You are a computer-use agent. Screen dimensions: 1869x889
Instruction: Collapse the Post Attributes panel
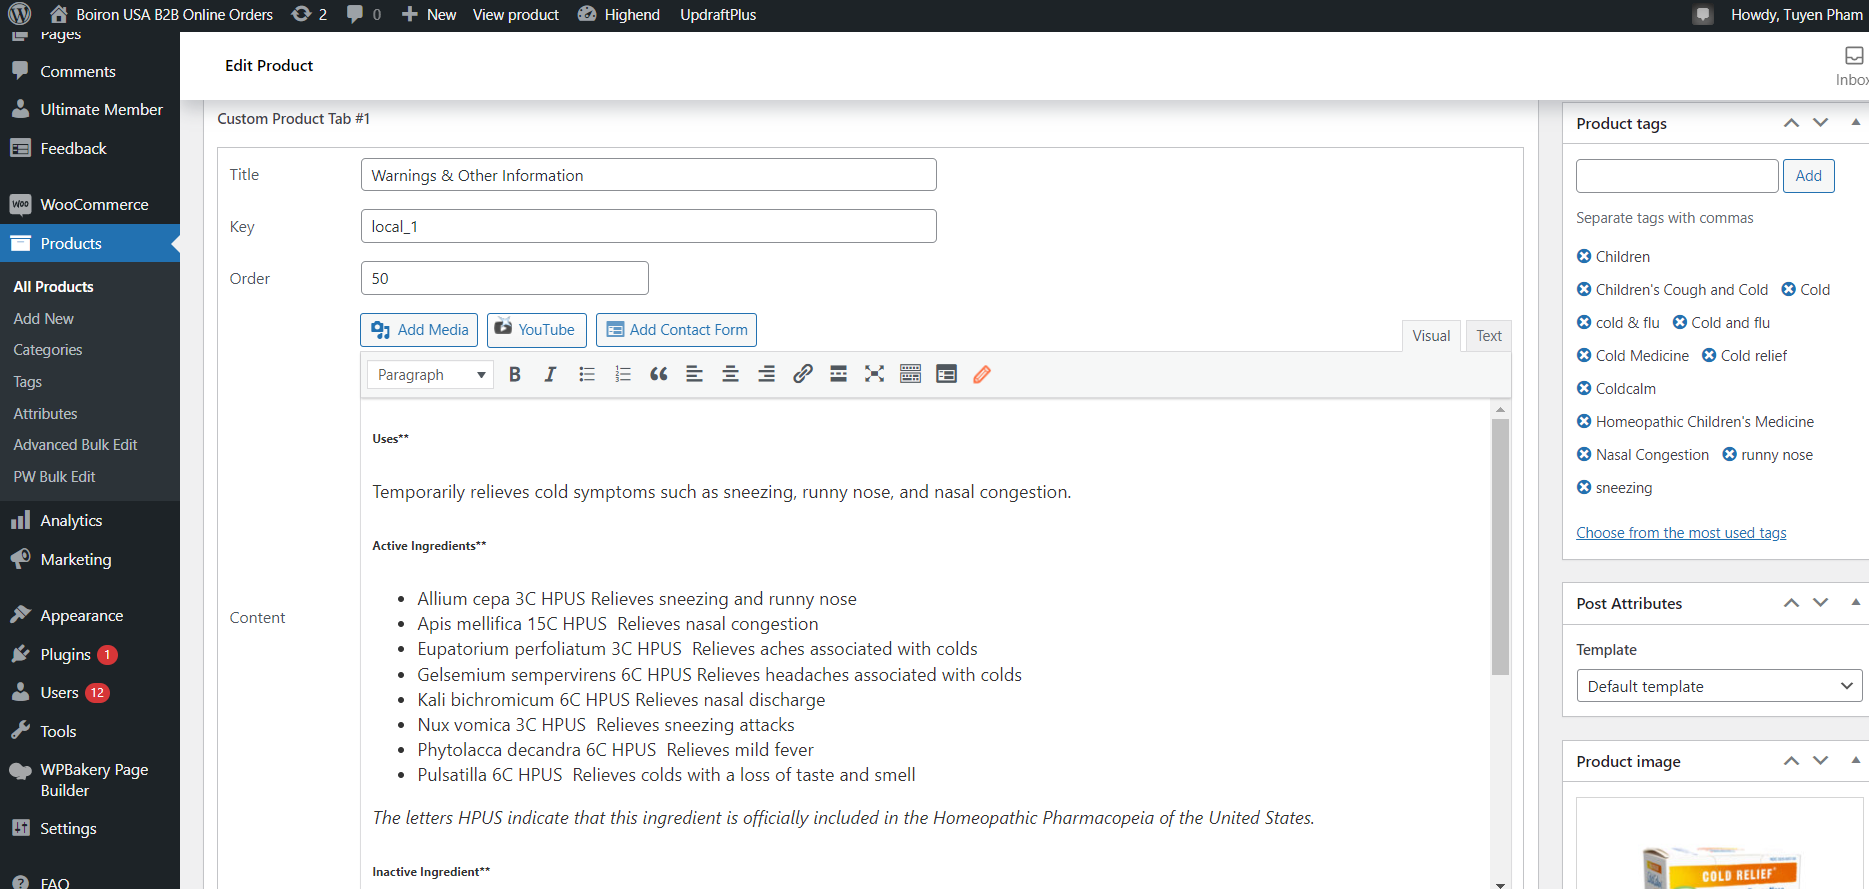point(1855,602)
